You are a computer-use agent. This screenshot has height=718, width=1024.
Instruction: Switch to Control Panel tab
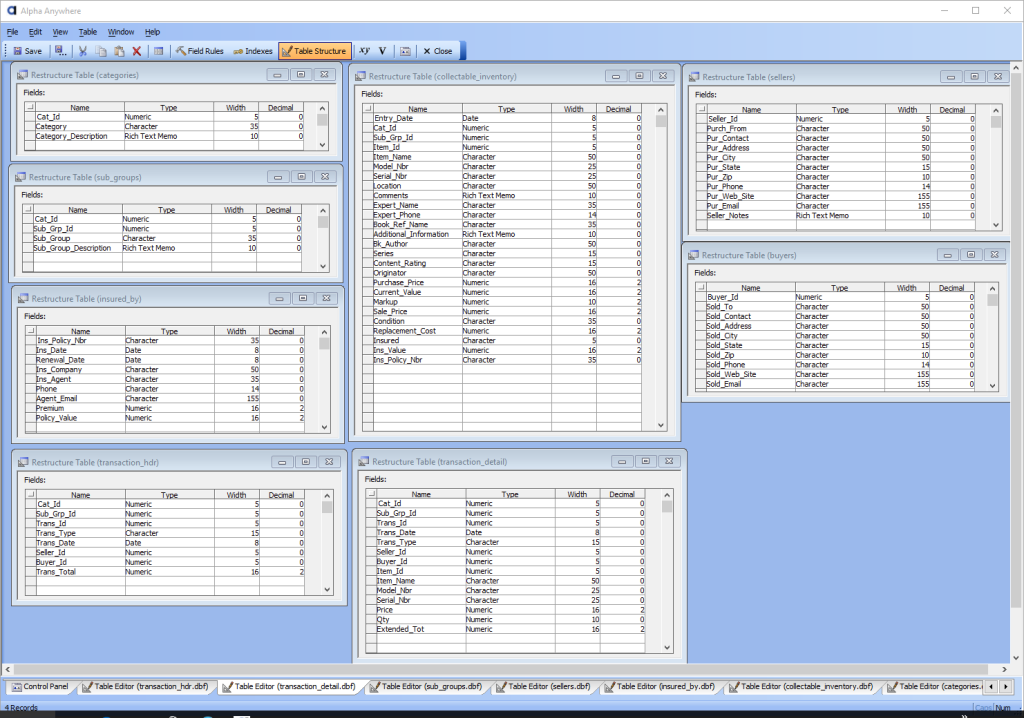(x=40, y=687)
